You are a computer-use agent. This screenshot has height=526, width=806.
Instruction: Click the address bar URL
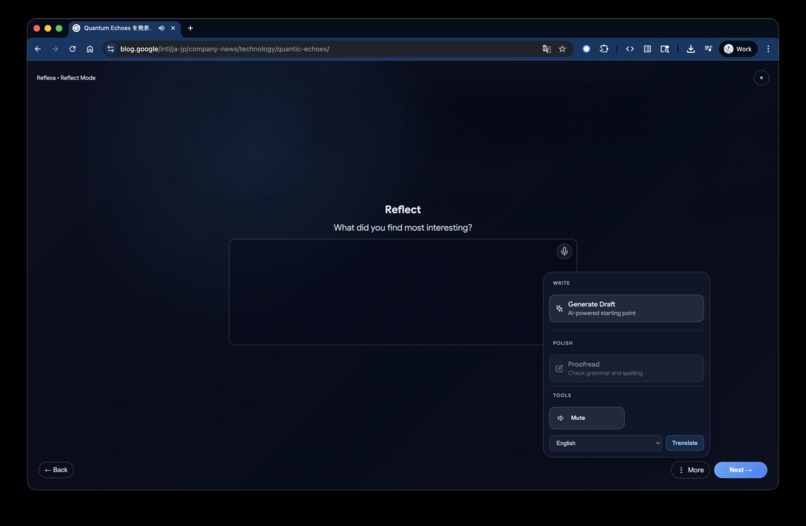(225, 49)
